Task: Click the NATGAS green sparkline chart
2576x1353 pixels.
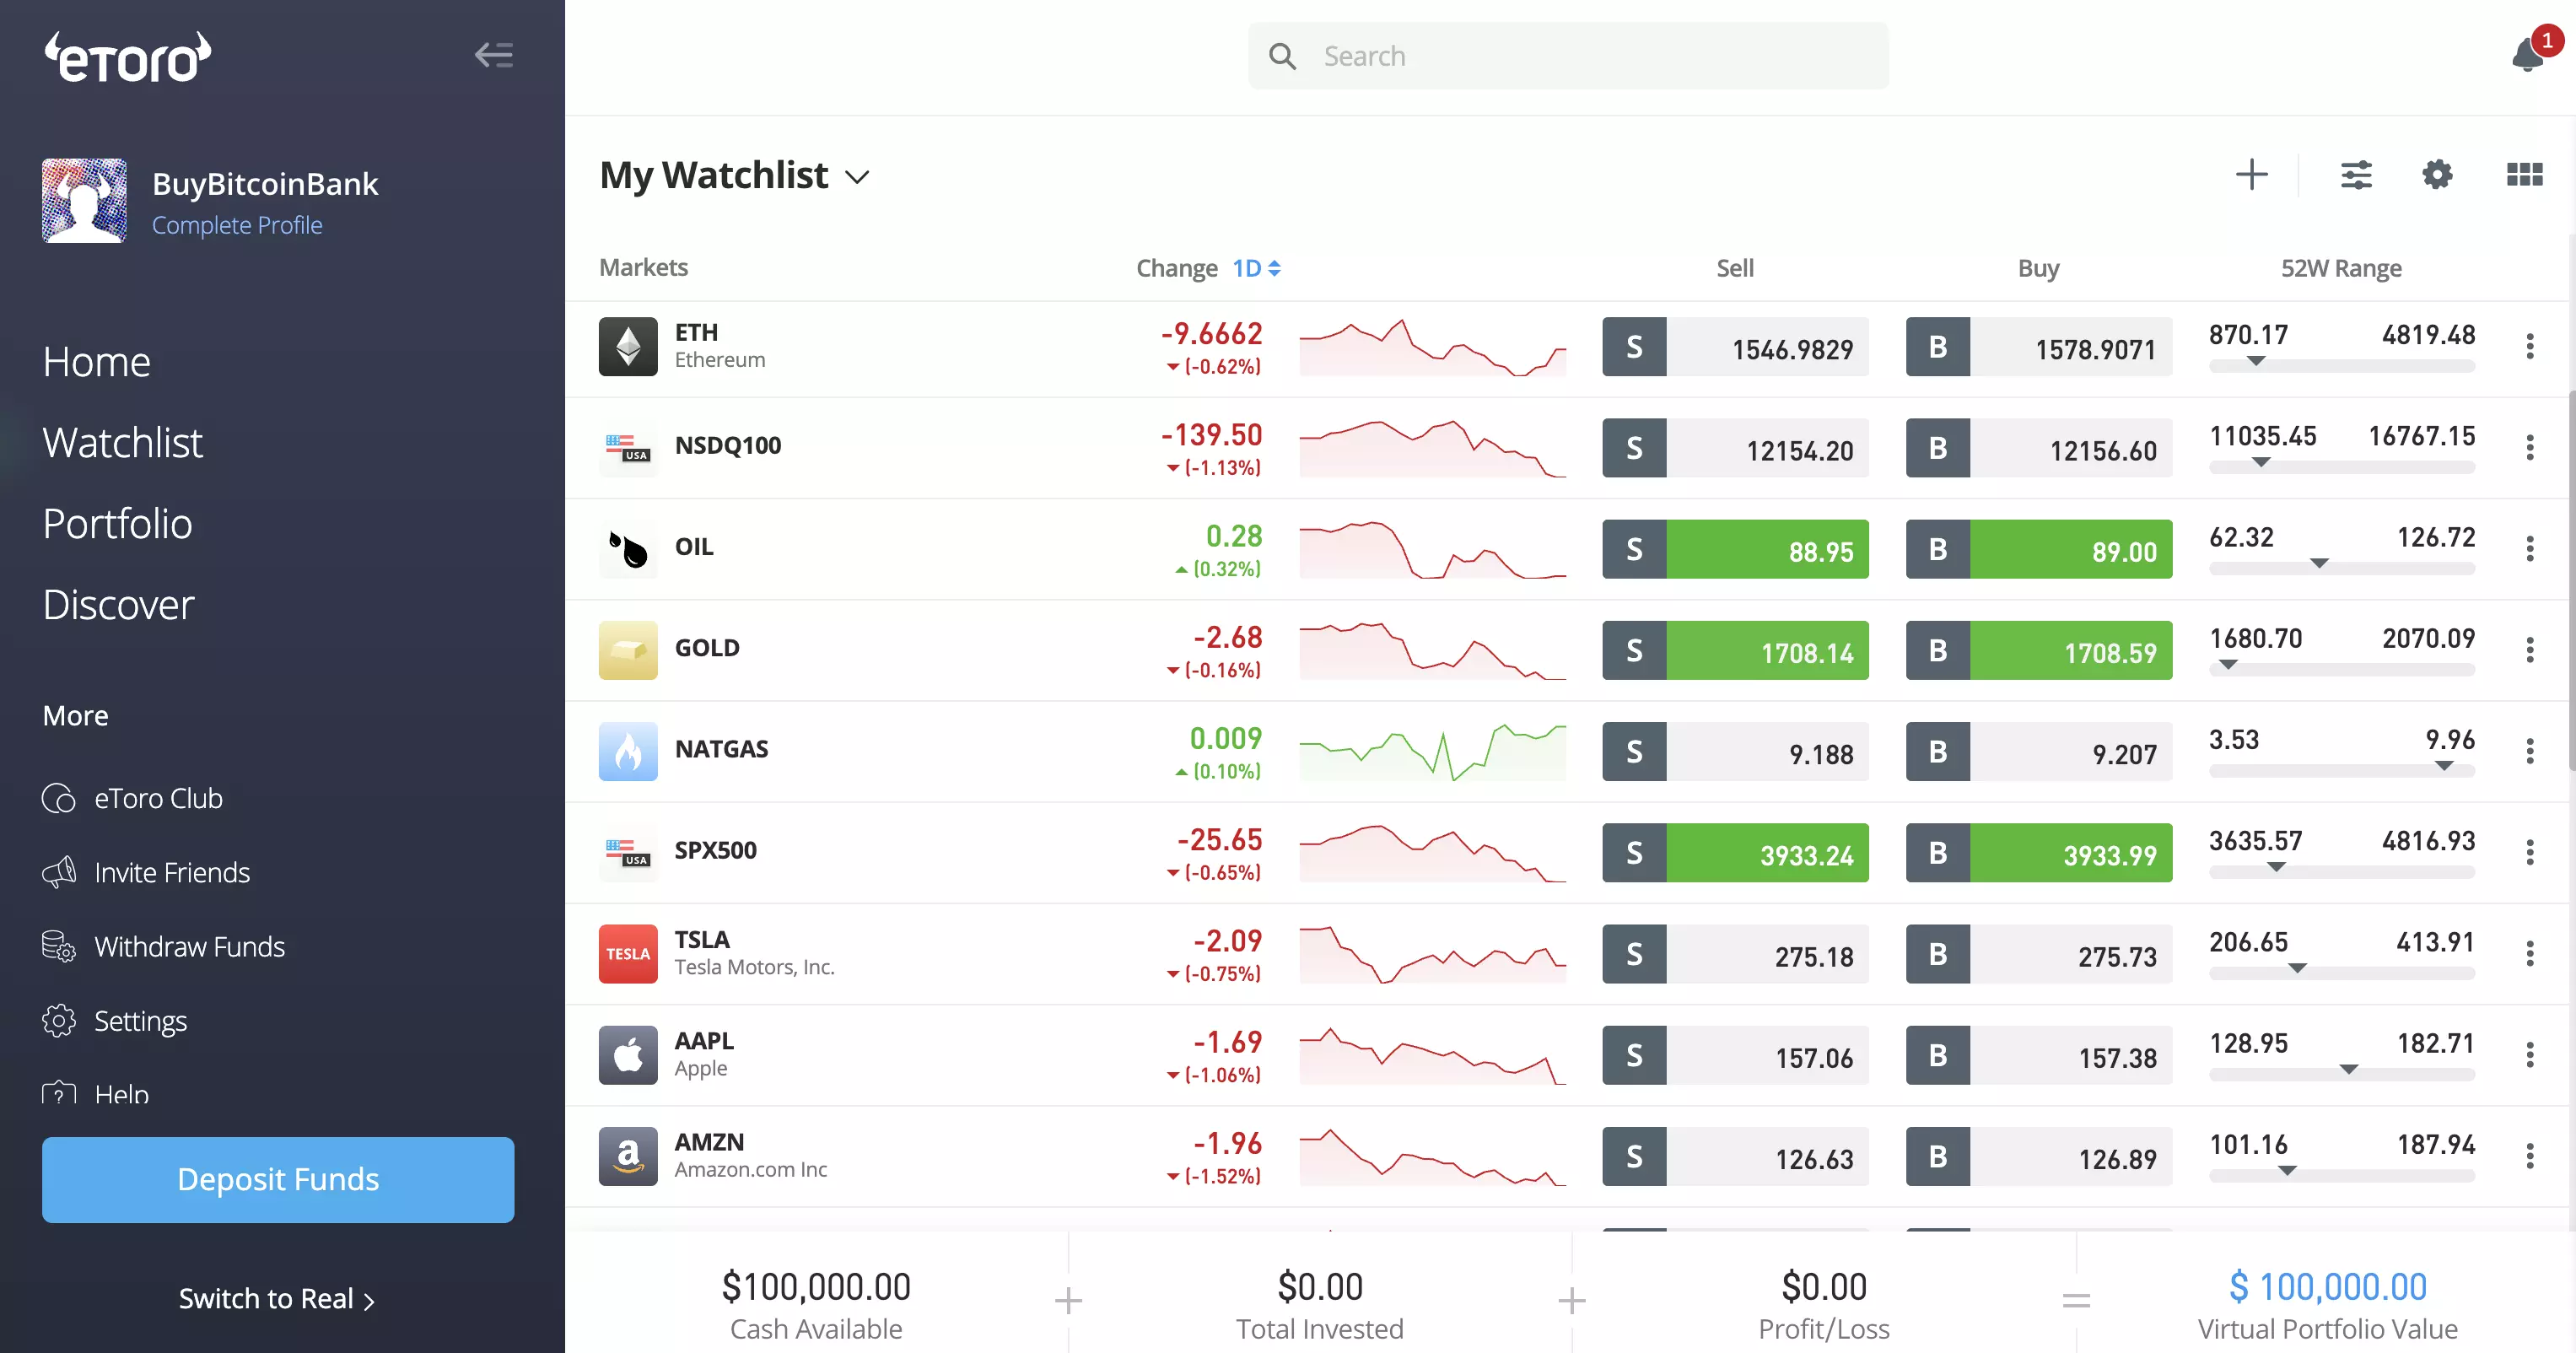Action: 1432,751
